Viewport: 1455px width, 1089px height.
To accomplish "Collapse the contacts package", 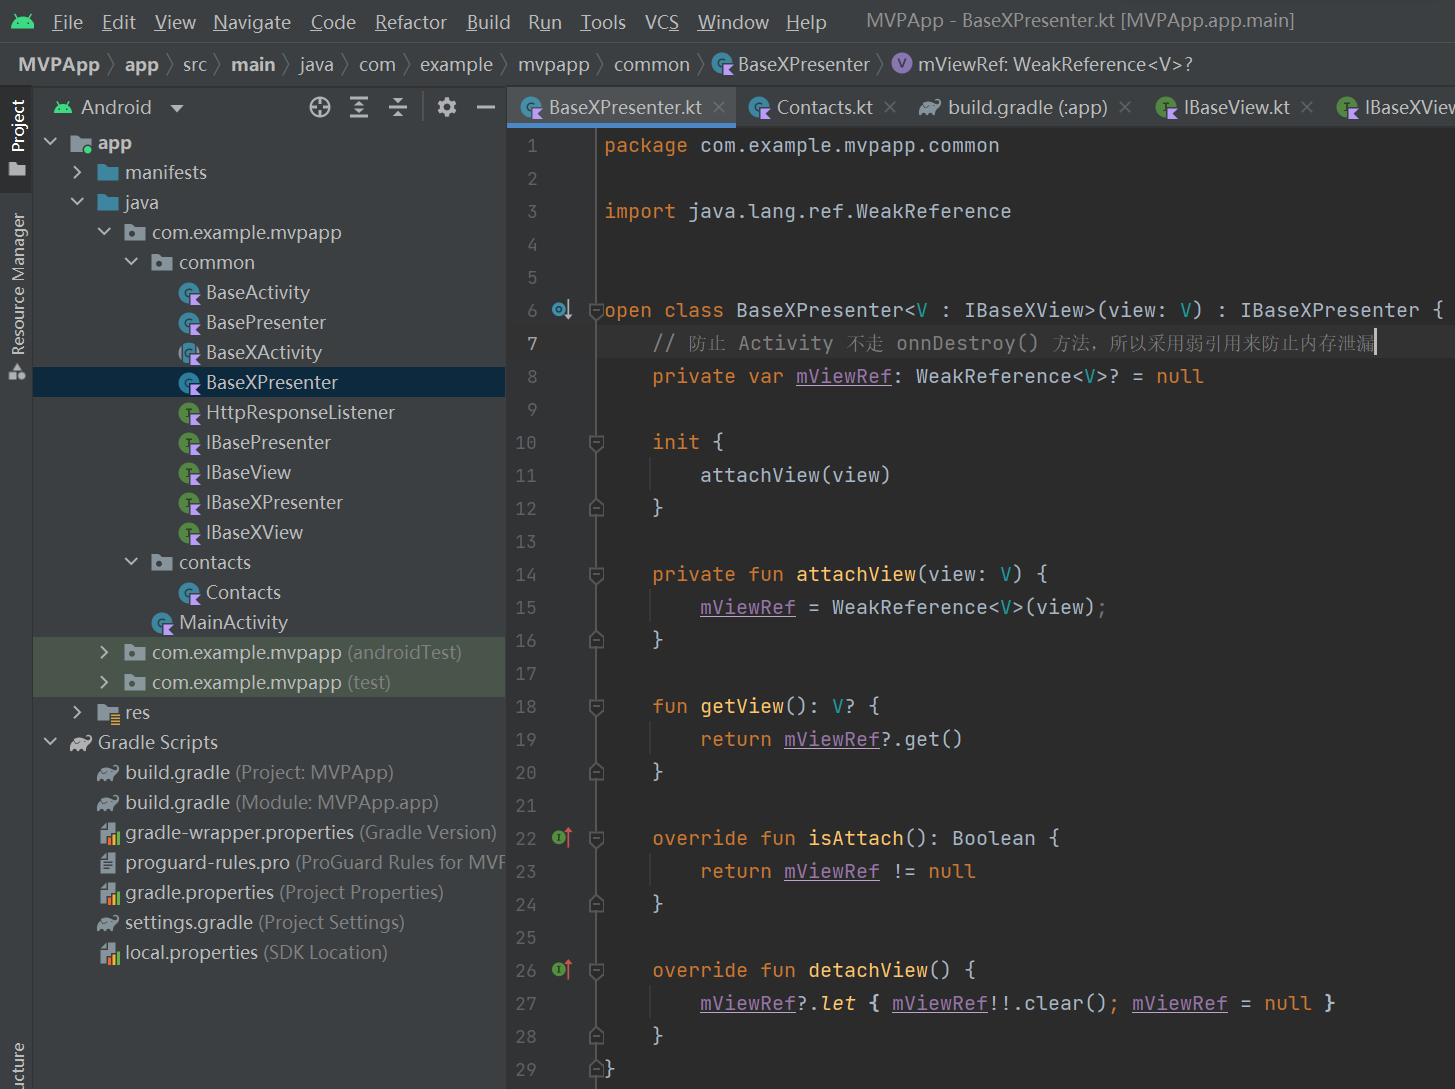I will (x=132, y=563).
